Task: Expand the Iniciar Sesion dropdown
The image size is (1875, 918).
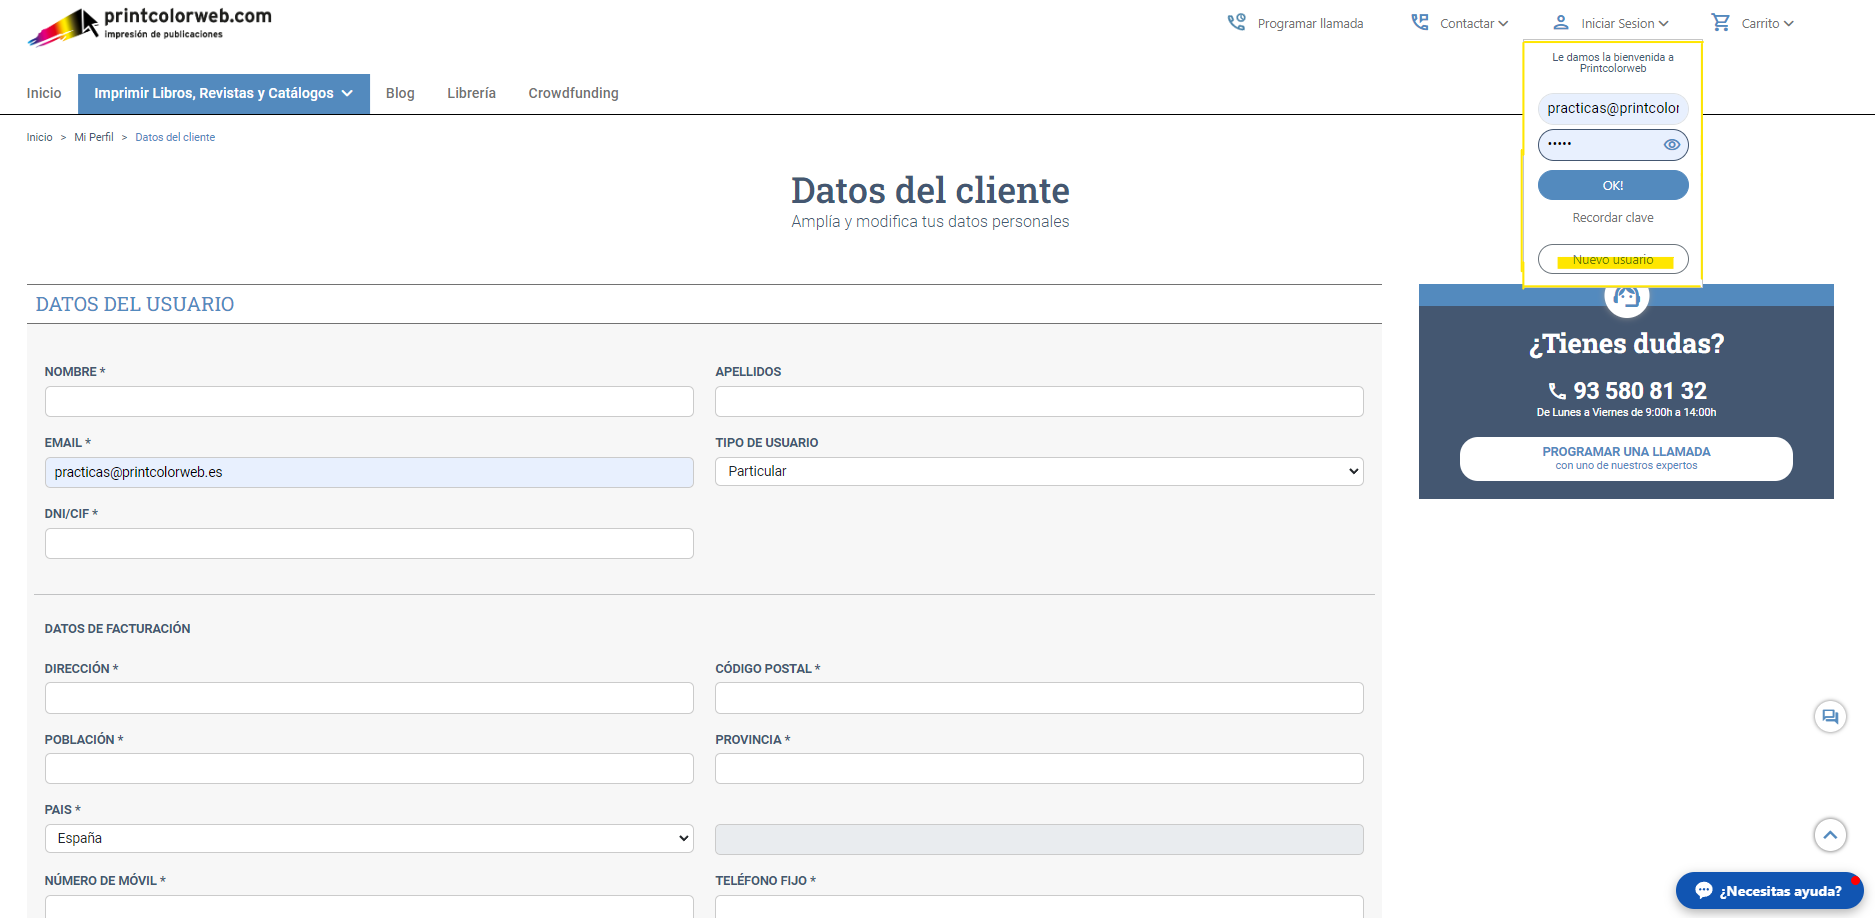Action: point(1624,23)
